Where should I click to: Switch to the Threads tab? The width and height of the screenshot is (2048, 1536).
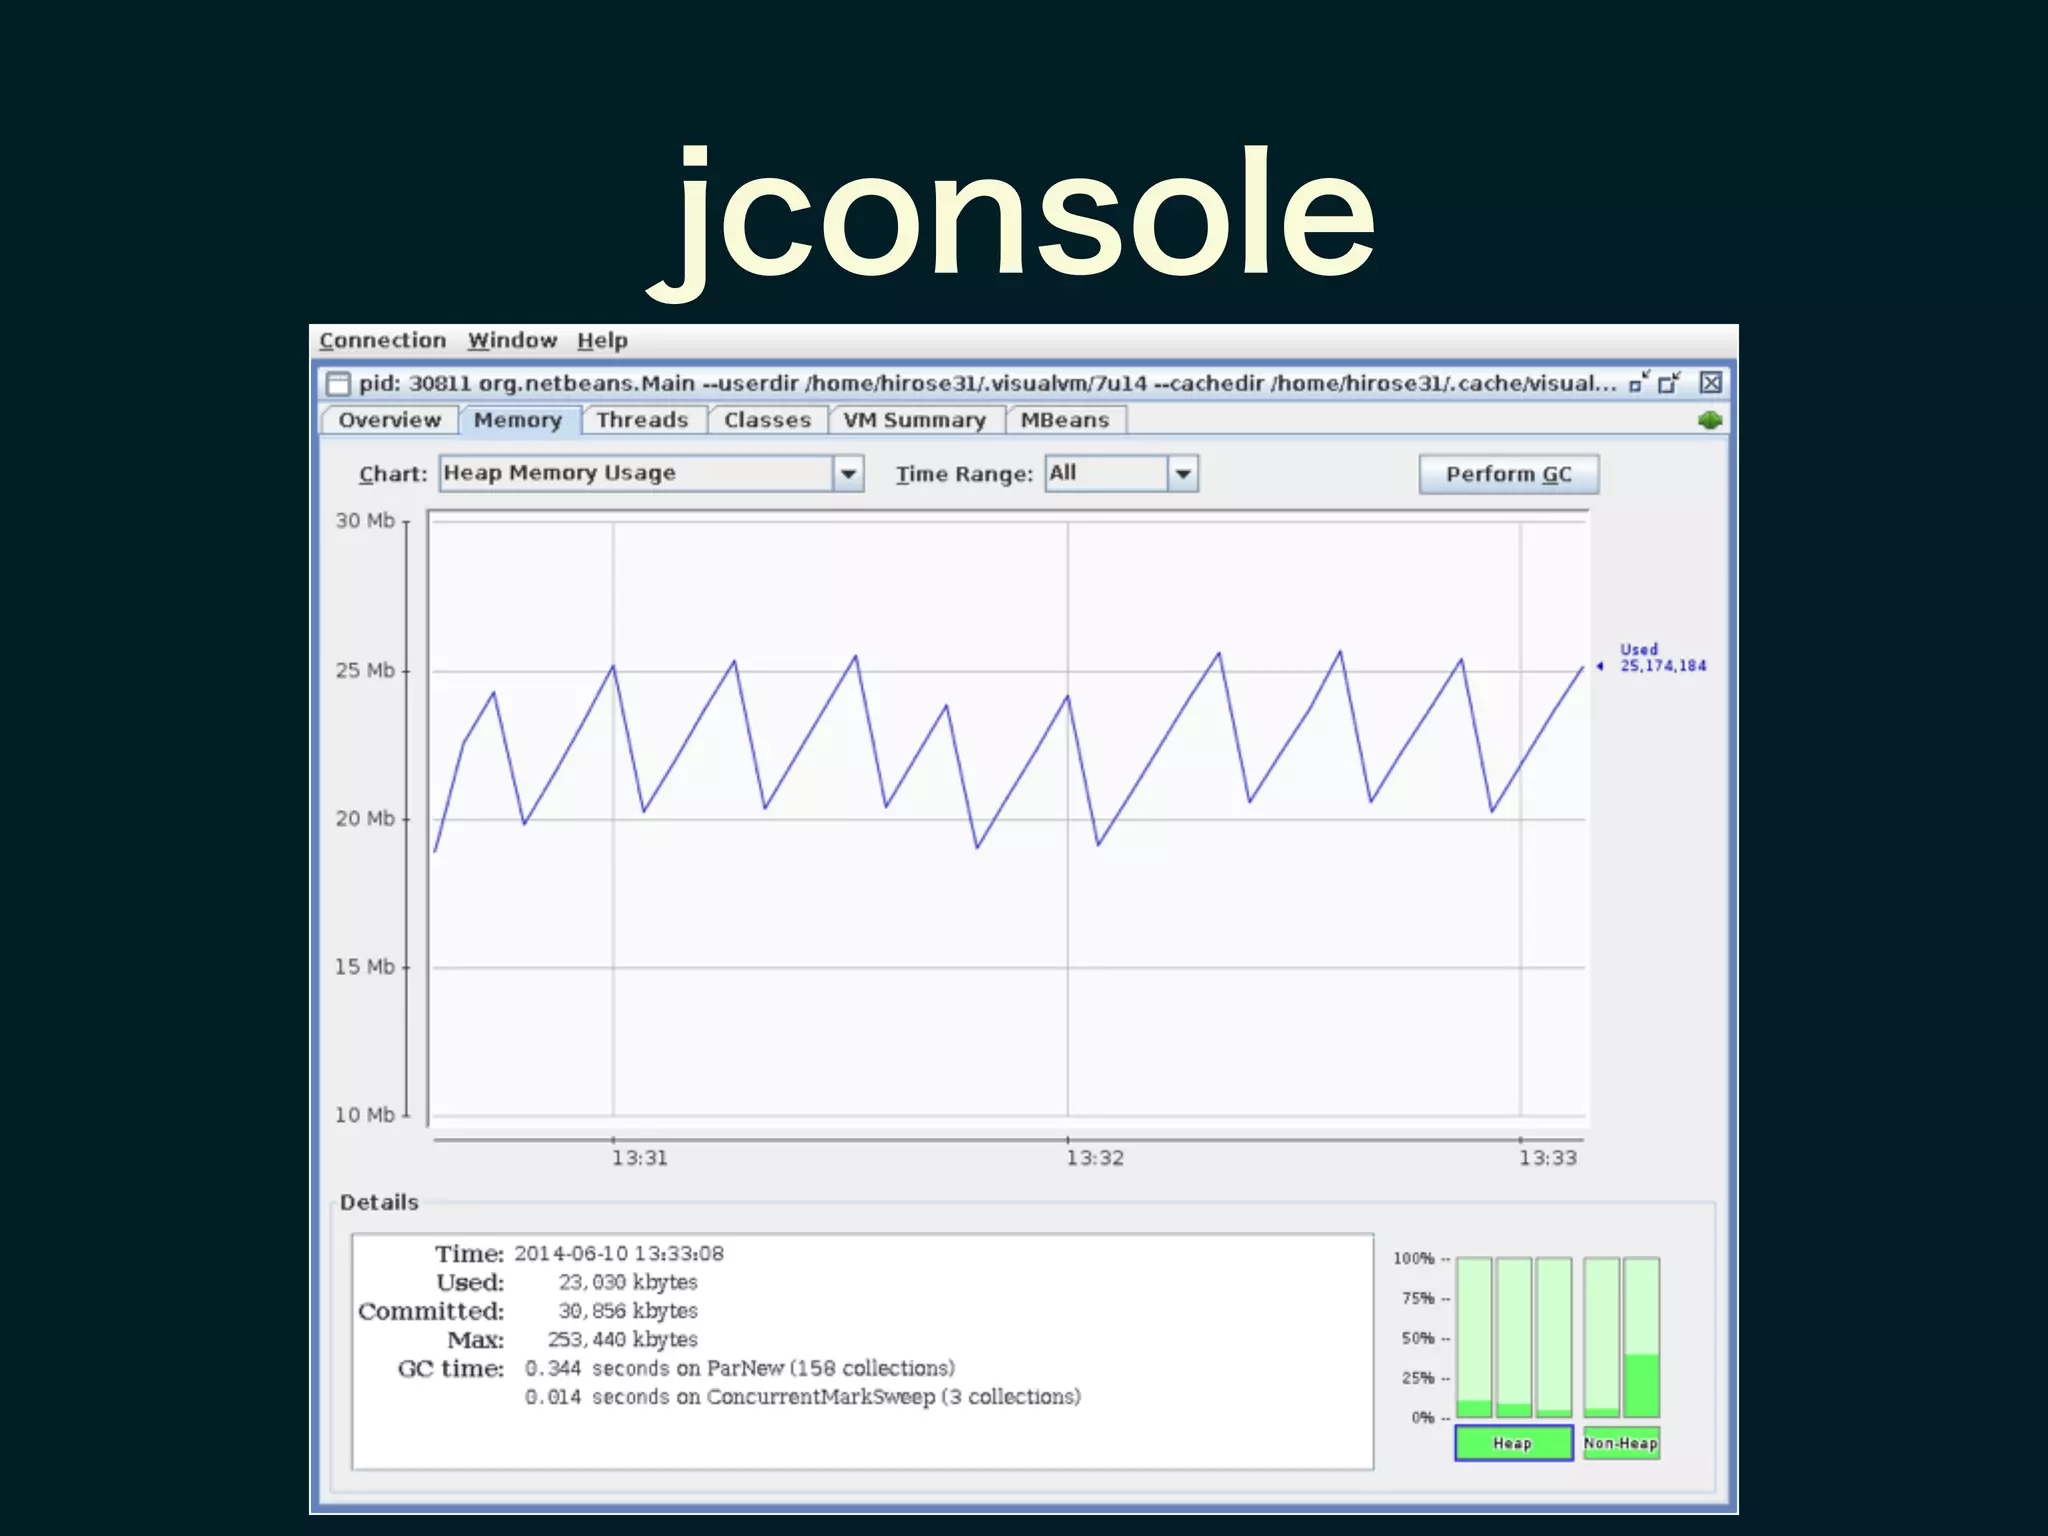[642, 420]
